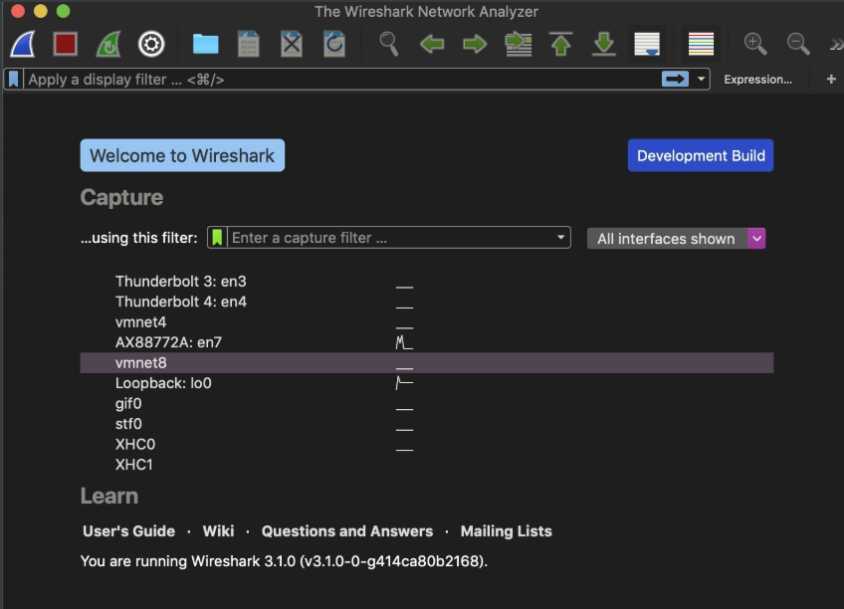Open the All interfaces shown dropdown
The height and width of the screenshot is (609, 844).
tap(676, 239)
